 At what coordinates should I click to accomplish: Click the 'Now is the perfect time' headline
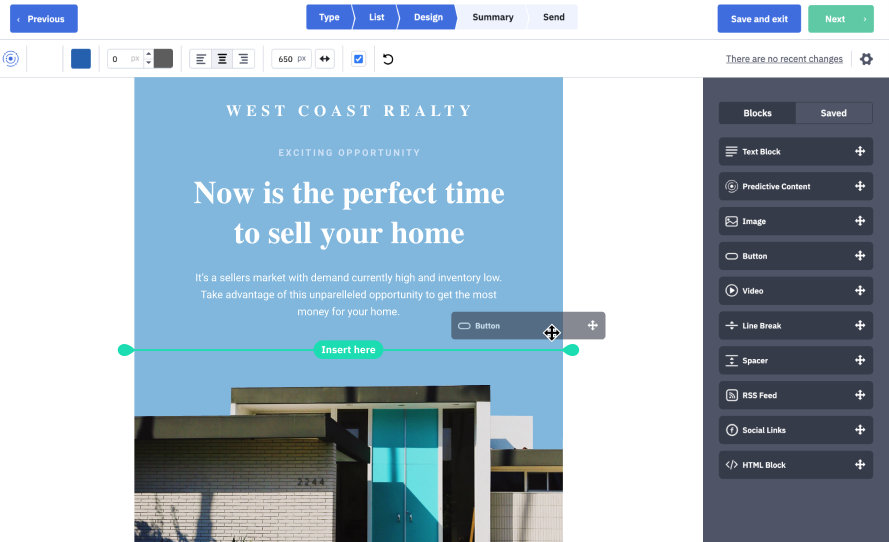tap(349, 213)
